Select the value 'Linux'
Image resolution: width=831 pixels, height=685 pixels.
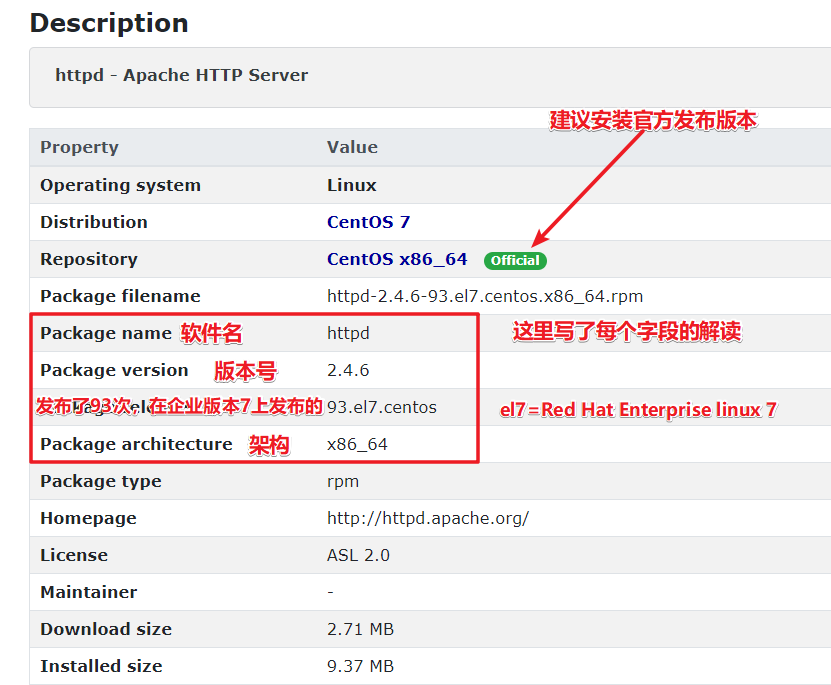352,185
